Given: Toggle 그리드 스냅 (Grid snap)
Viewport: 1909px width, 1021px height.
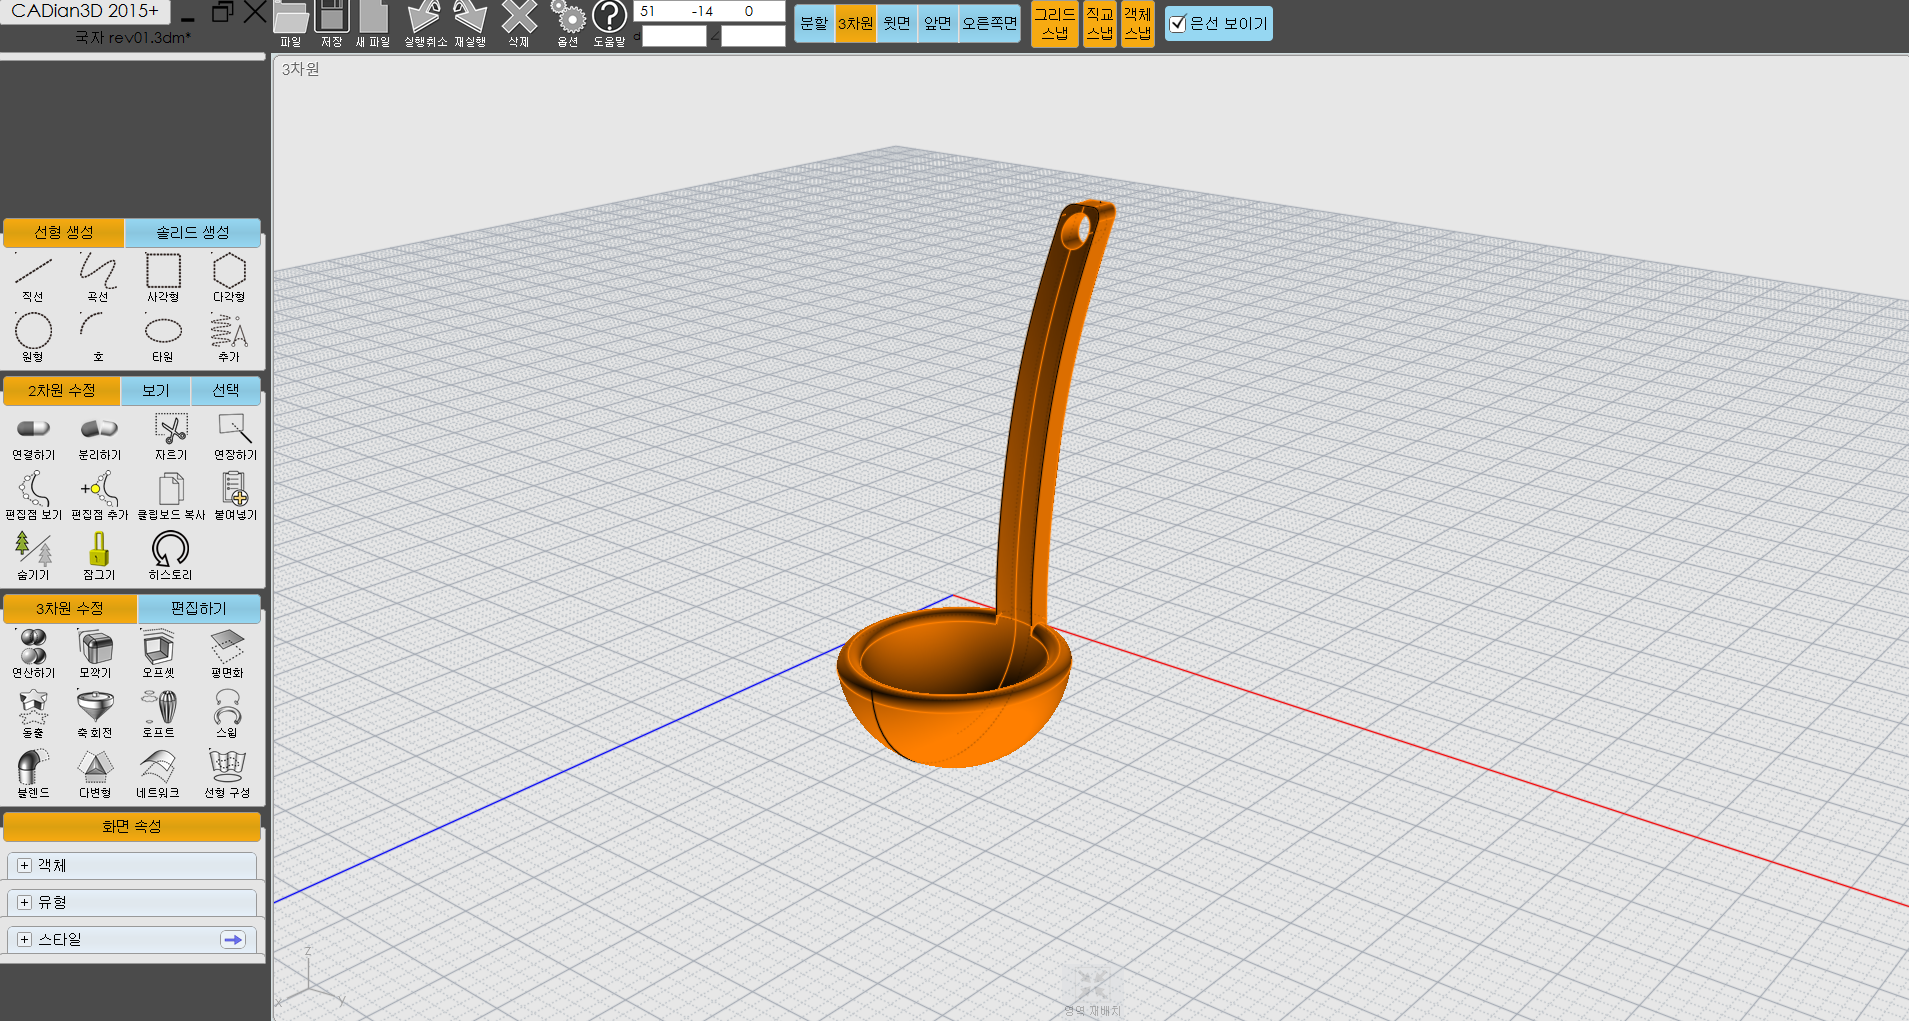Looking at the screenshot, I should click(x=1055, y=23).
